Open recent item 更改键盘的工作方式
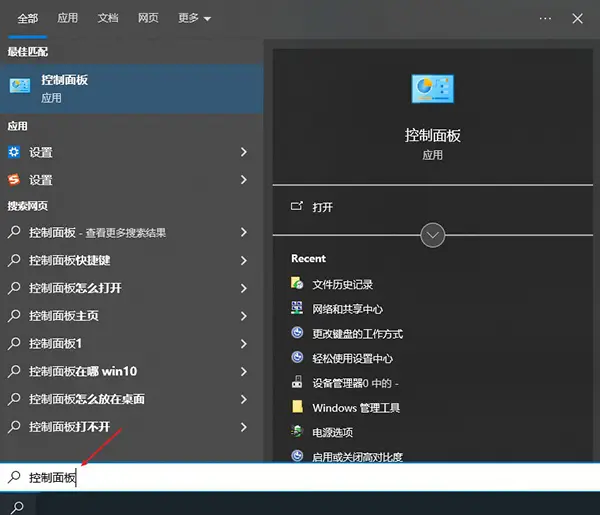Viewport: 600px width, 515px height. [357, 334]
